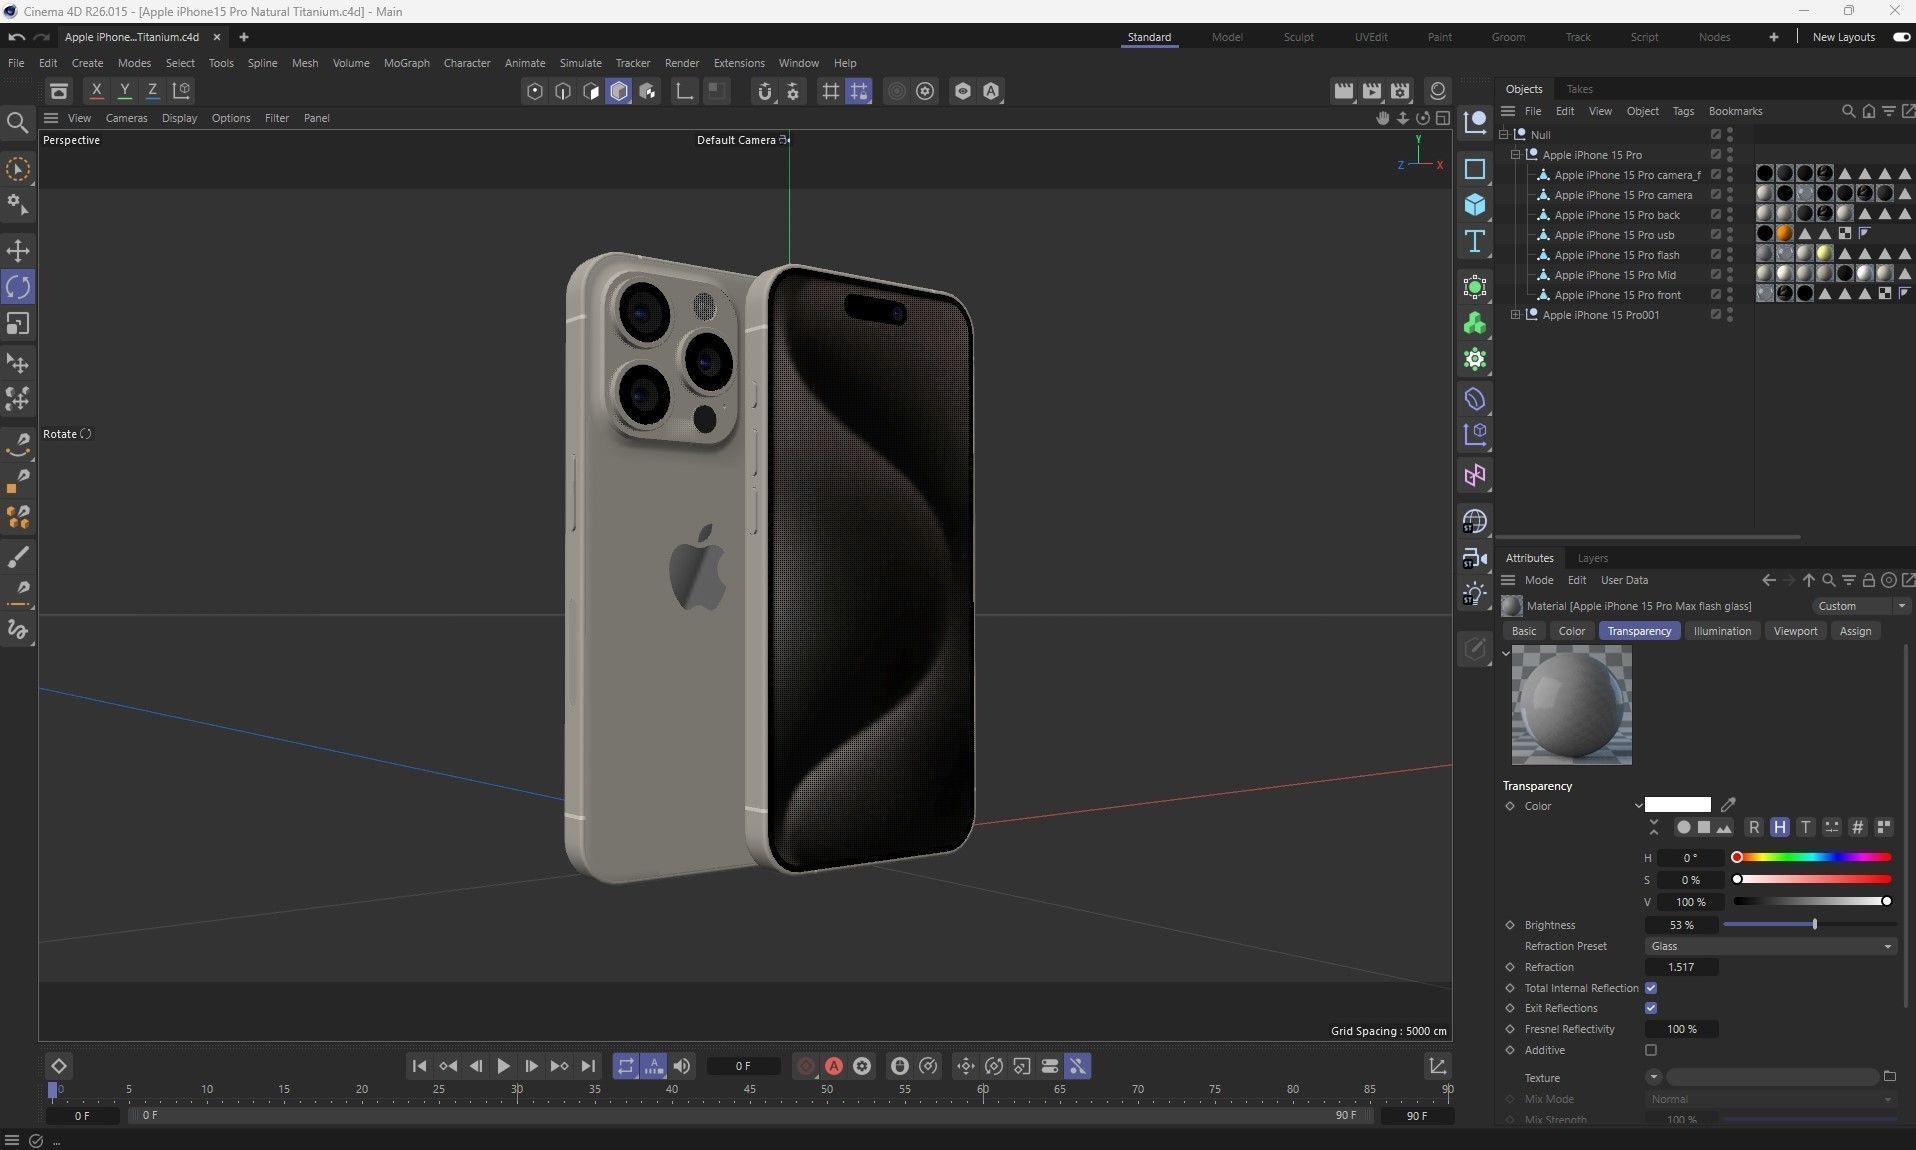Open the Basic material tab
1916x1150 pixels.
point(1524,631)
